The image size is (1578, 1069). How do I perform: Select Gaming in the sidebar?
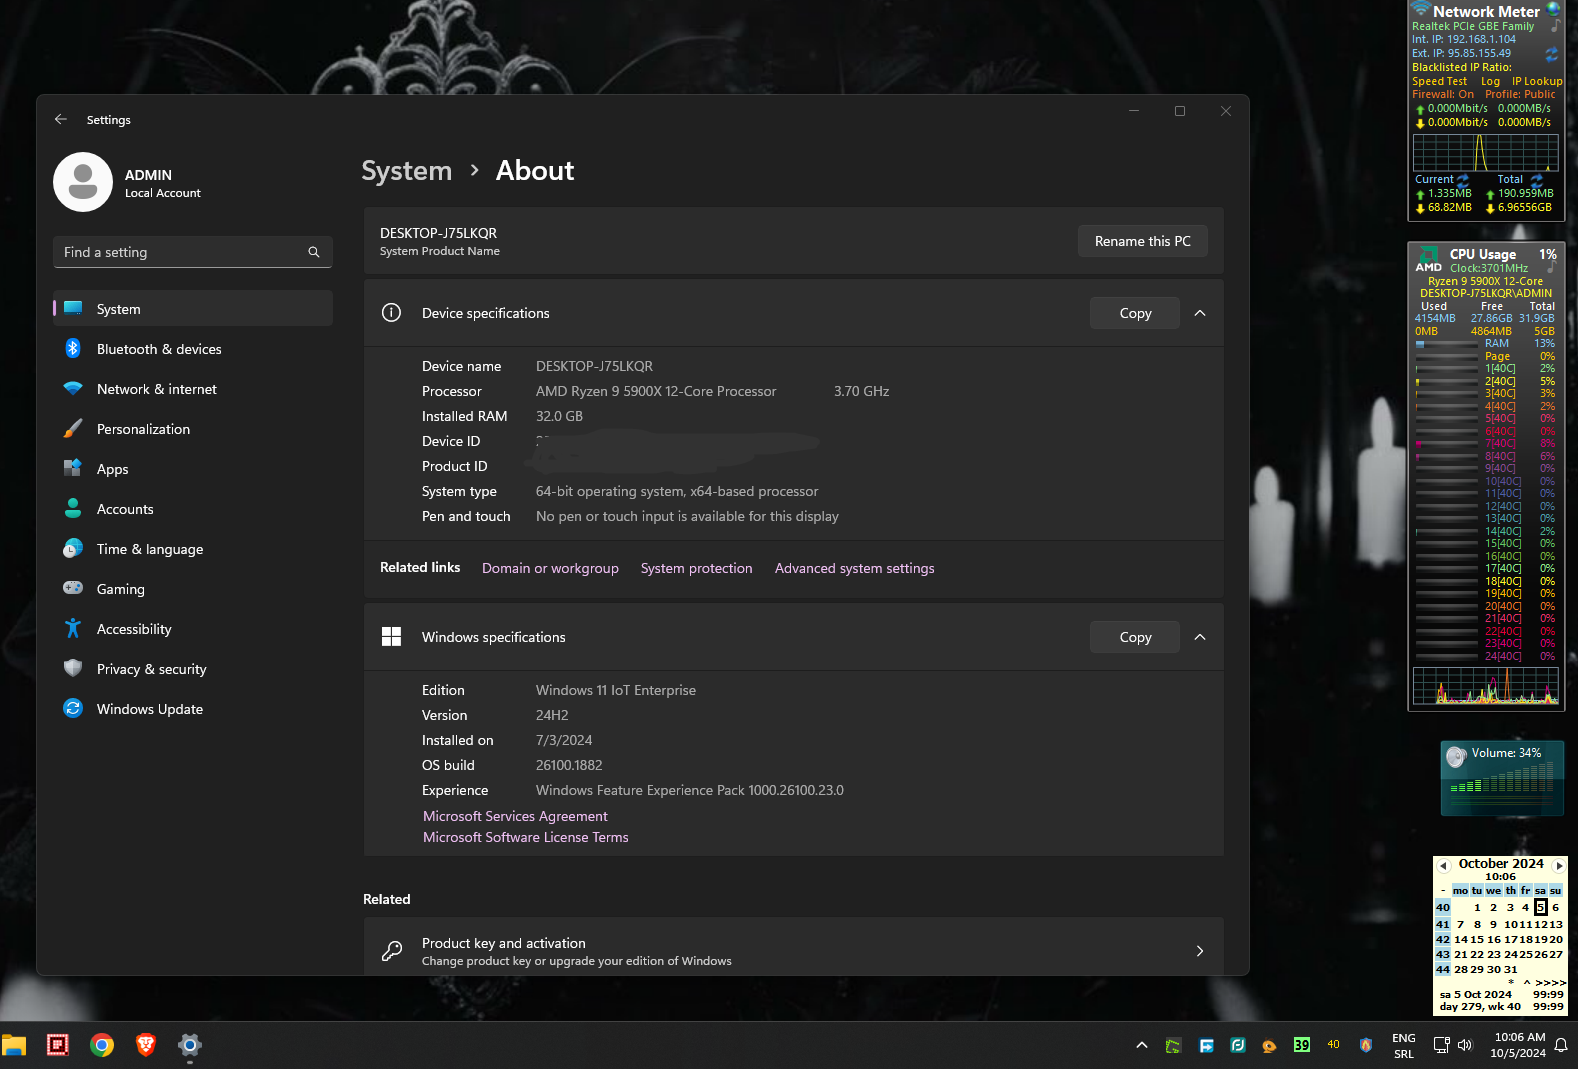[x=120, y=589]
